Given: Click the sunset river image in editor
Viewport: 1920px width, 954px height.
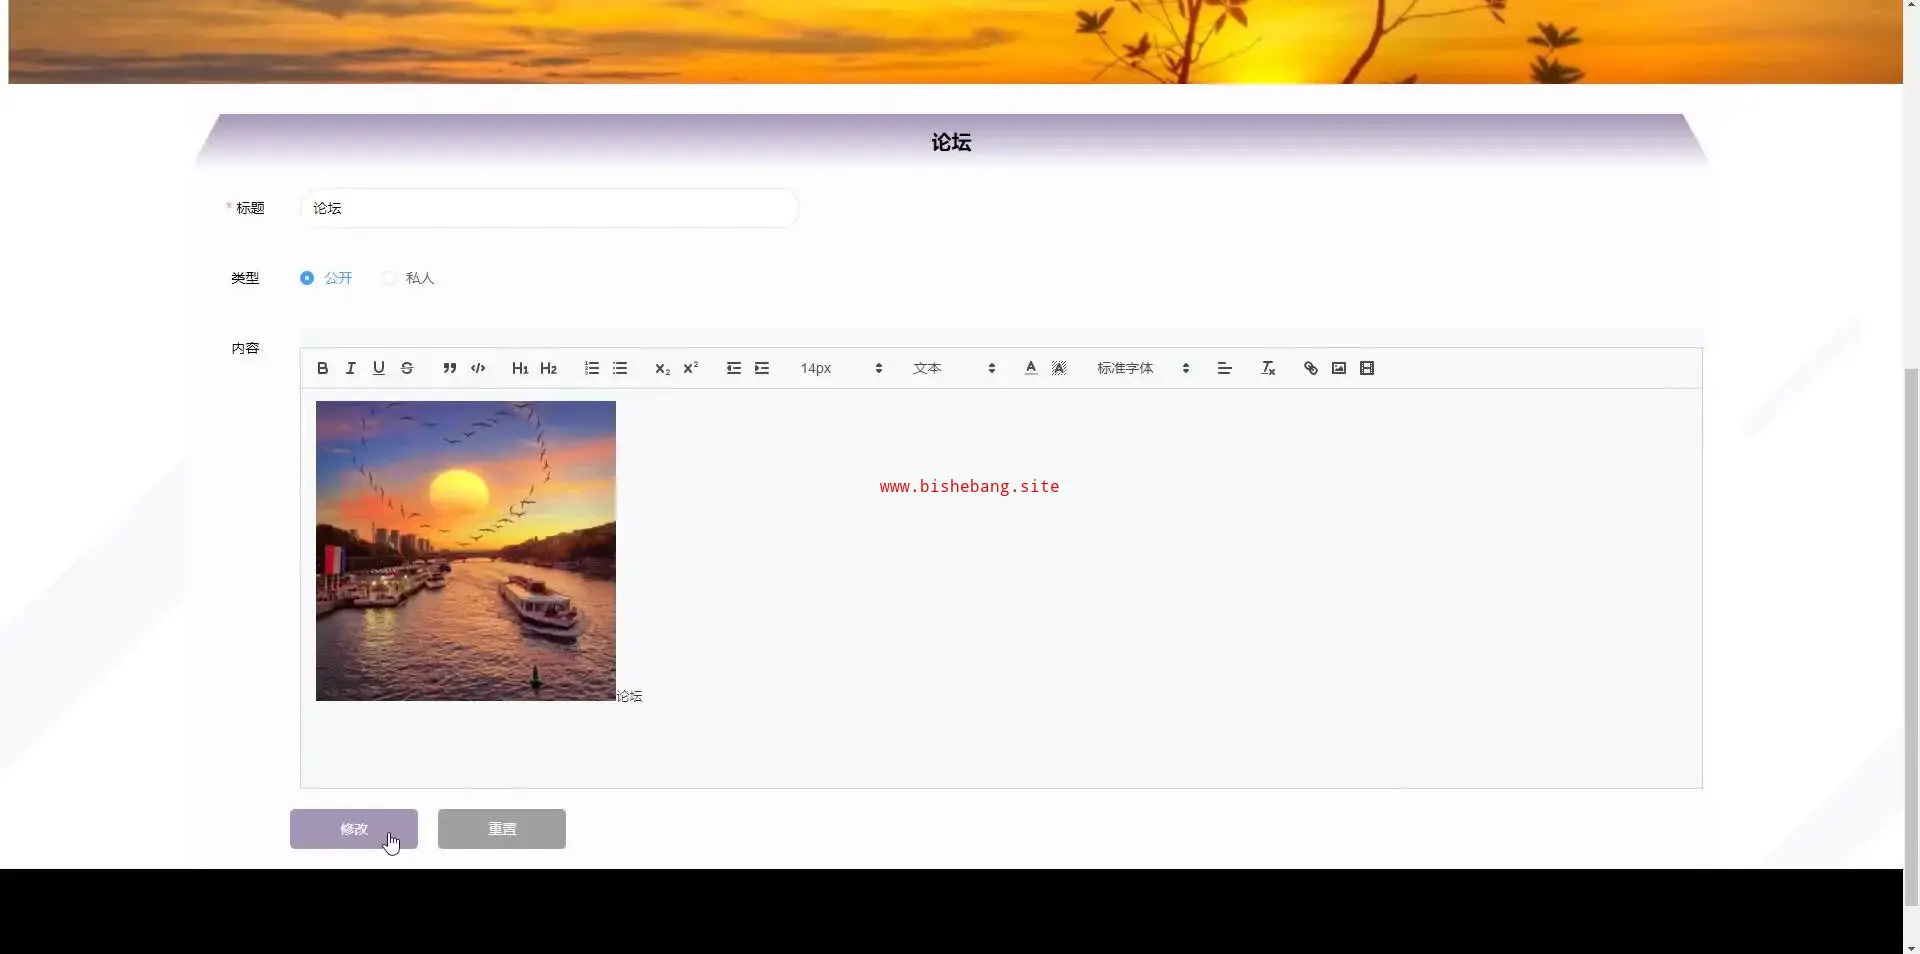Looking at the screenshot, I should click(466, 551).
